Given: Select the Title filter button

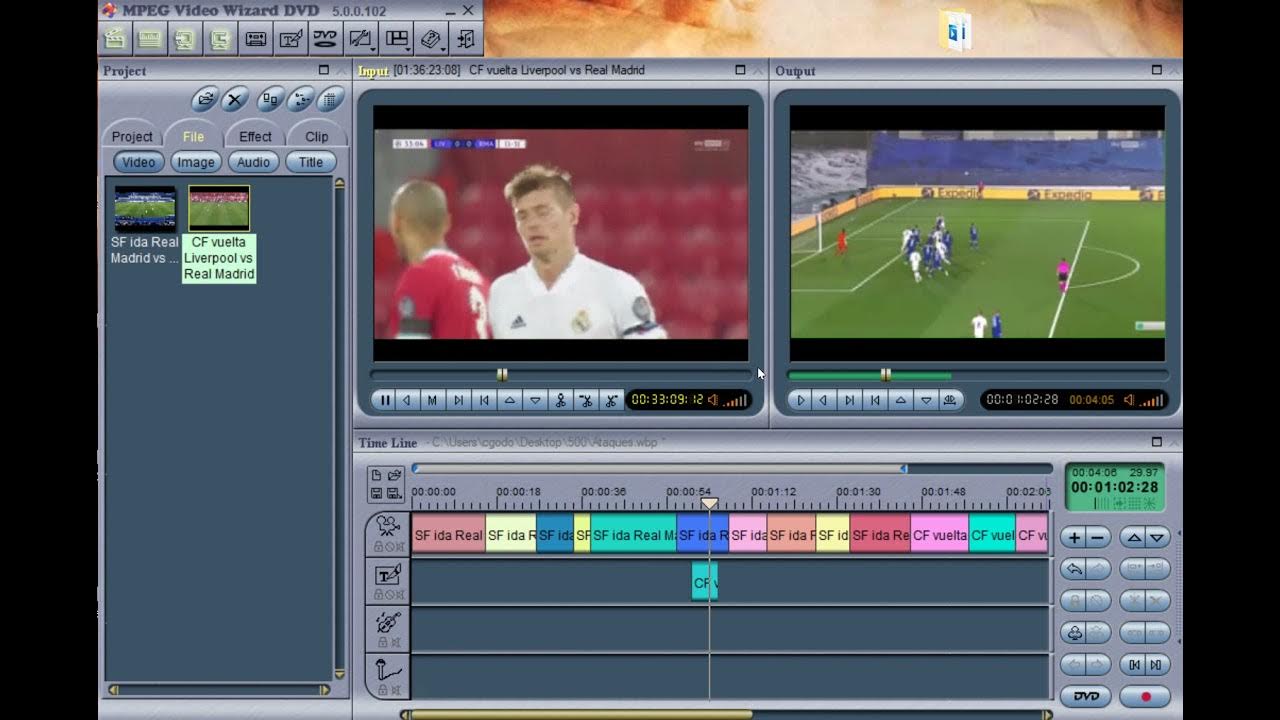Looking at the screenshot, I should point(311,162).
